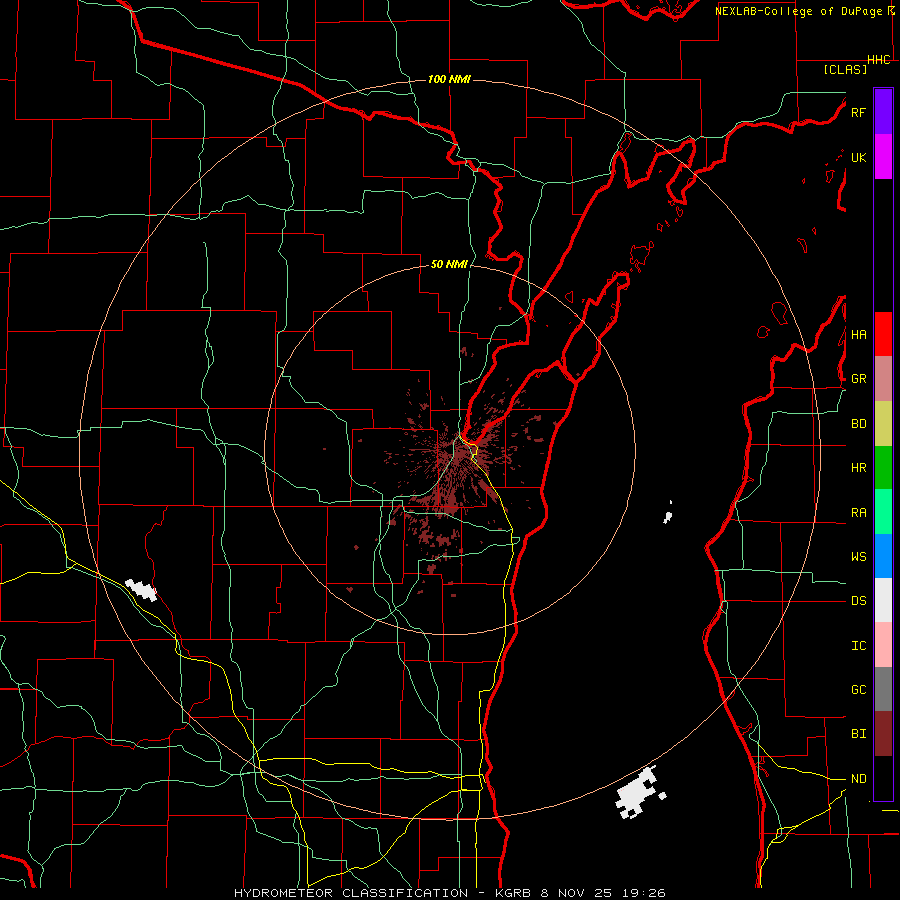This screenshot has height=900, width=900.
Task: Click the large white echo over the lake
Action: (639, 792)
